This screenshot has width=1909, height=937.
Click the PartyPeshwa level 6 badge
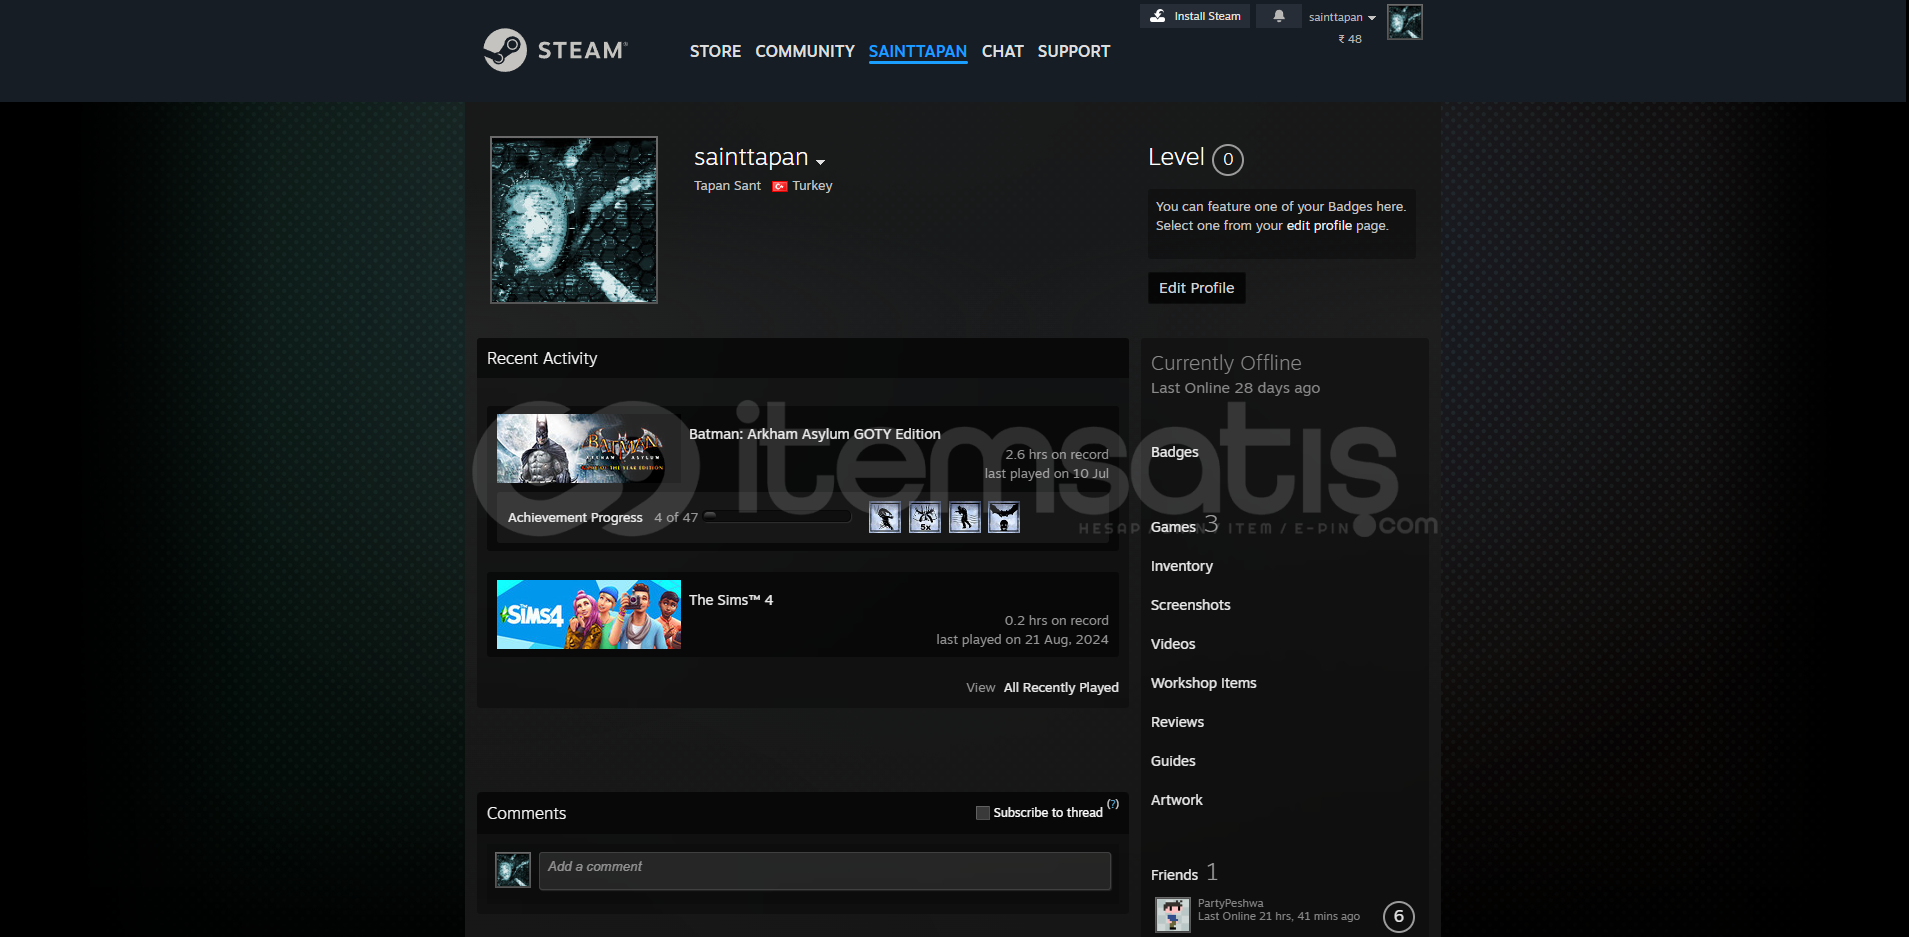[x=1398, y=916]
